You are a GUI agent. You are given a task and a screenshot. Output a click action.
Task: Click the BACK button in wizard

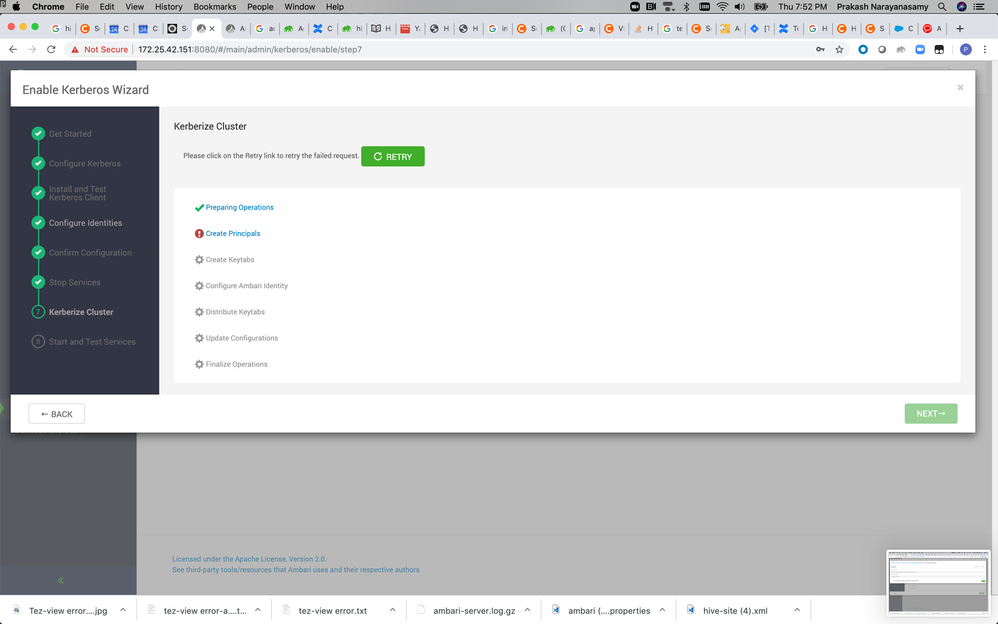(x=57, y=414)
